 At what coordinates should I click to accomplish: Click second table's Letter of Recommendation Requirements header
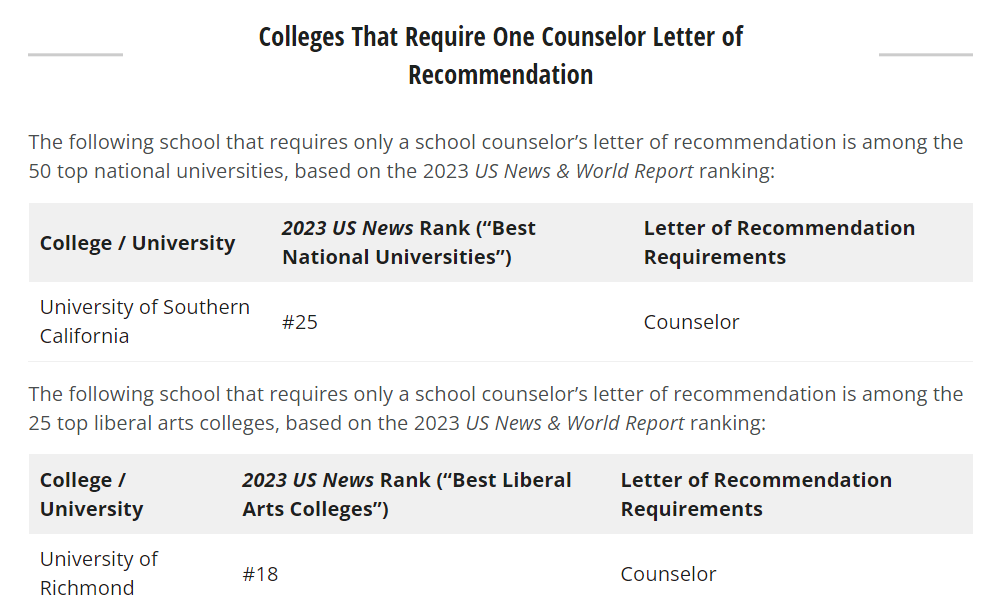(x=756, y=495)
